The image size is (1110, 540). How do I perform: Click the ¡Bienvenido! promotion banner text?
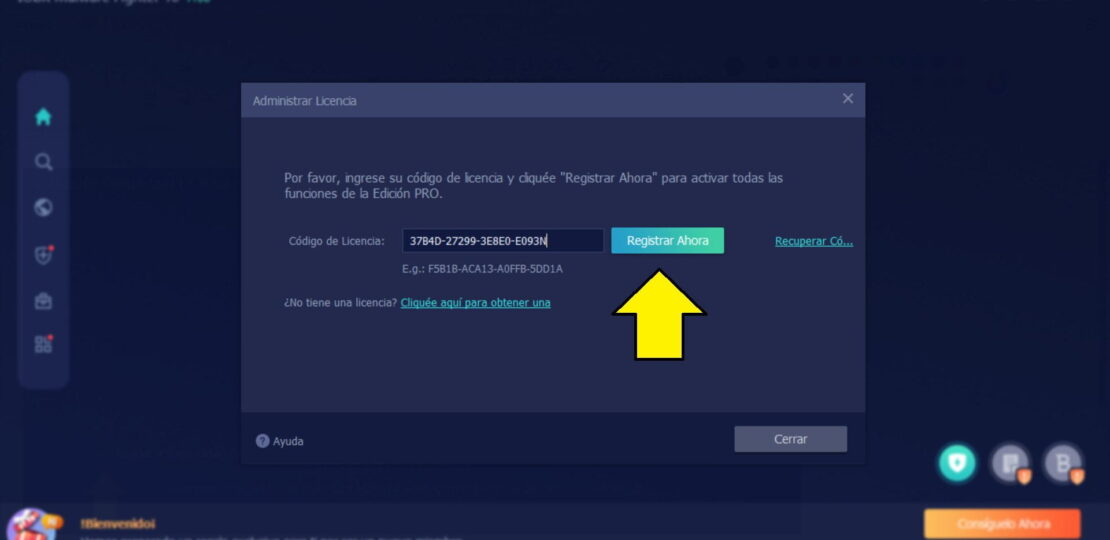[x=118, y=524]
